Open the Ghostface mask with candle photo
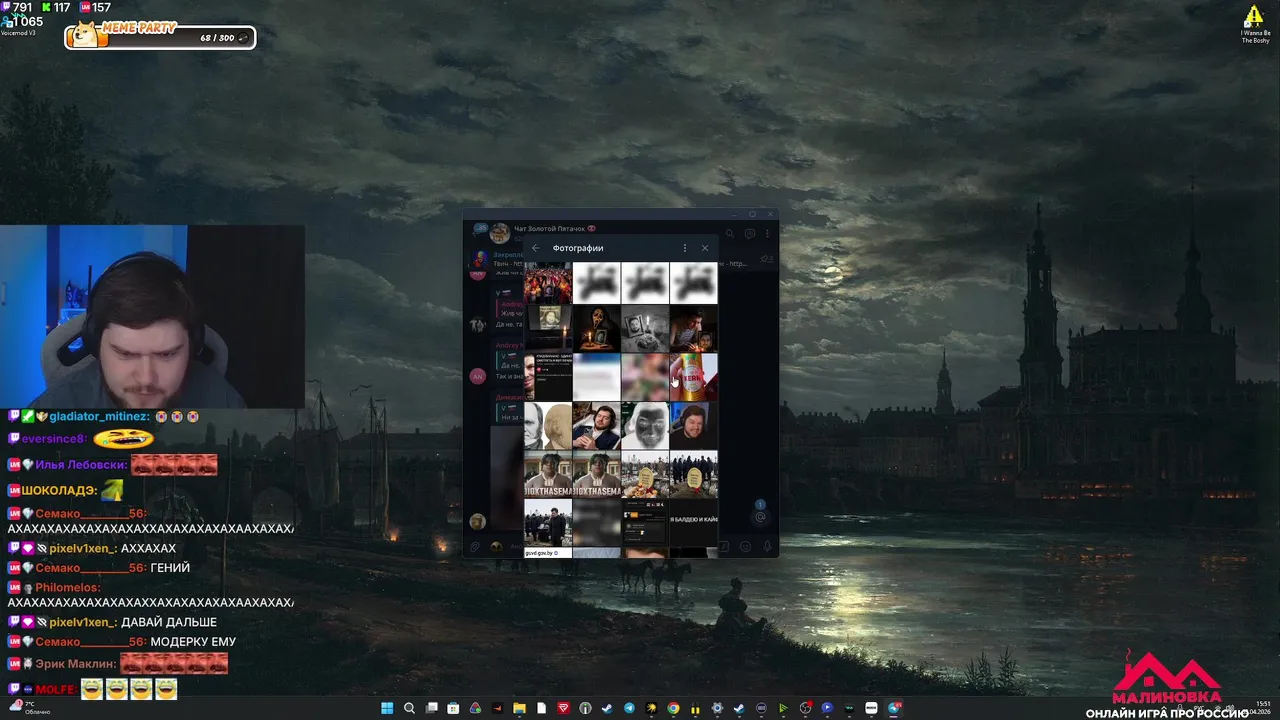The height and width of the screenshot is (720, 1280). (x=597, y=329)
